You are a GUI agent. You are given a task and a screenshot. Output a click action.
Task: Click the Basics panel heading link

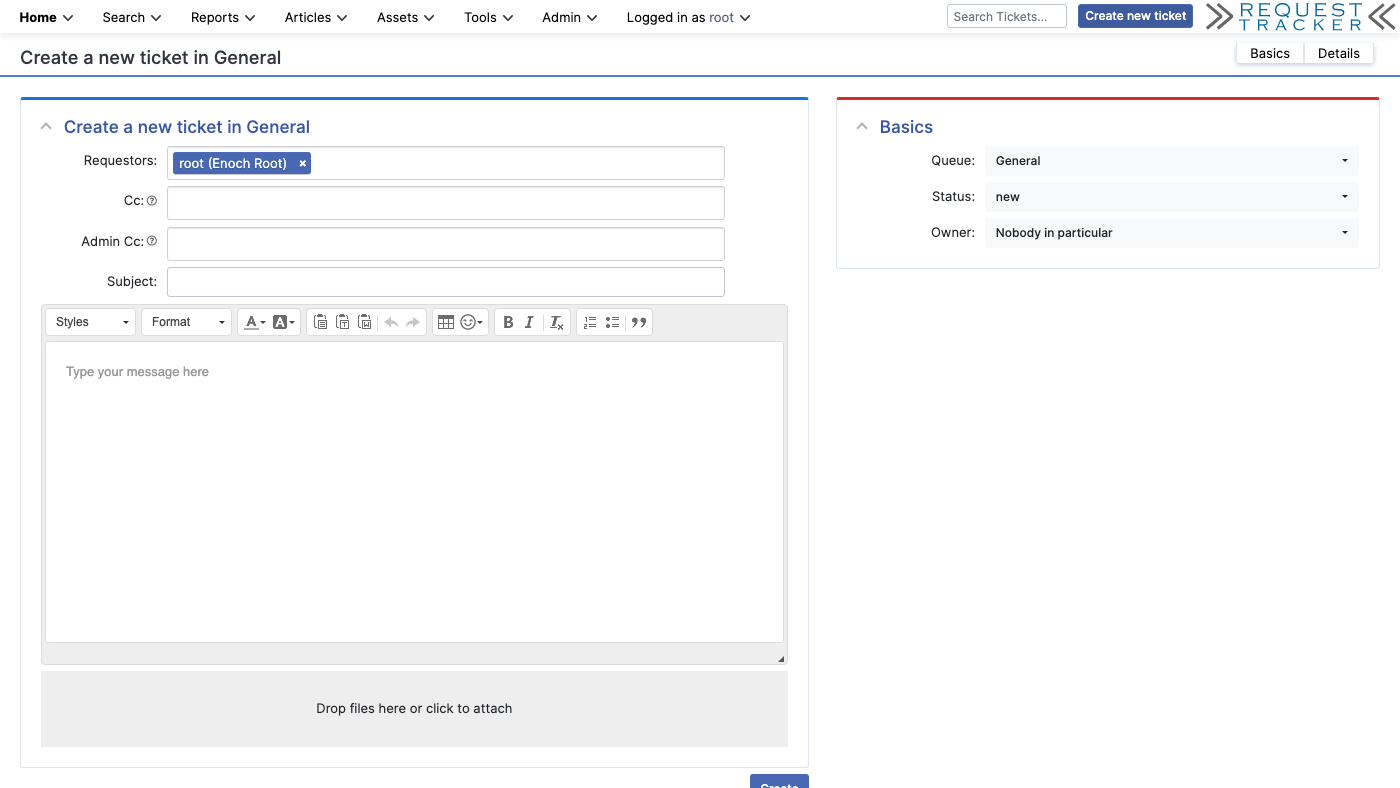(906, 127)
